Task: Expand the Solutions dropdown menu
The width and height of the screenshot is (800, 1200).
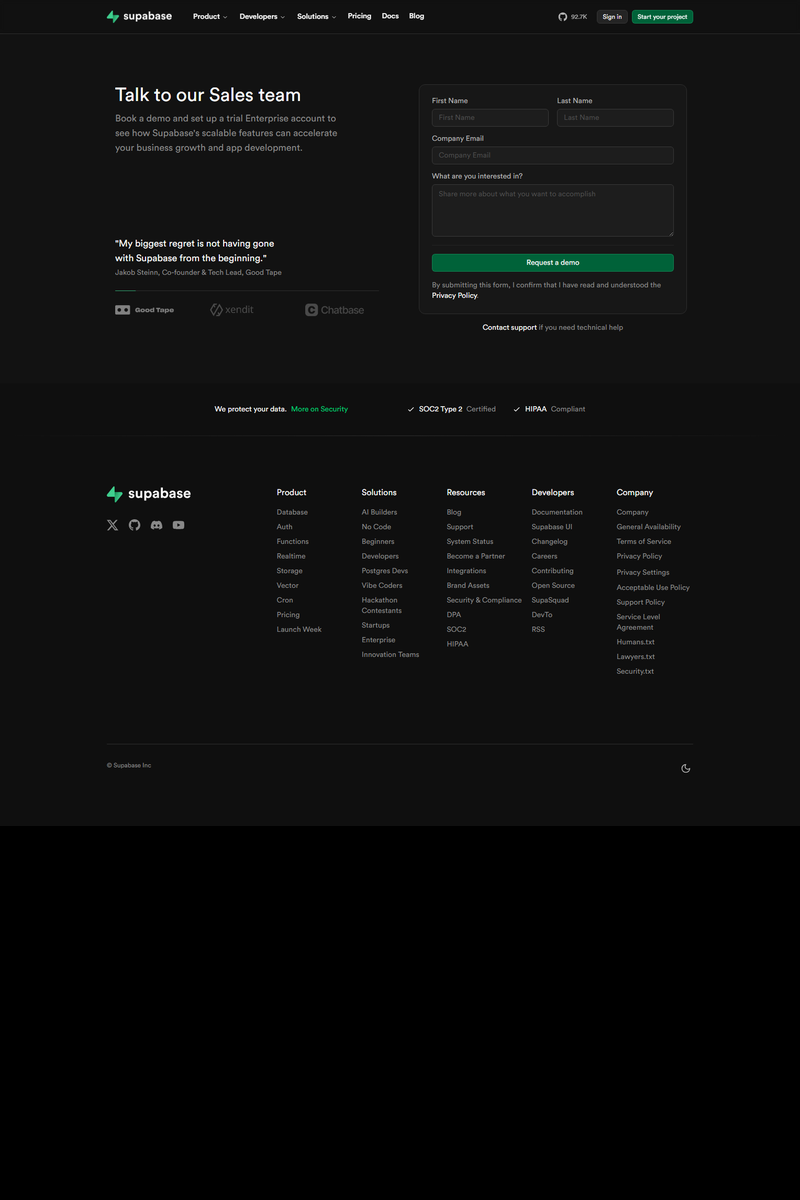Action: [316, 17]
